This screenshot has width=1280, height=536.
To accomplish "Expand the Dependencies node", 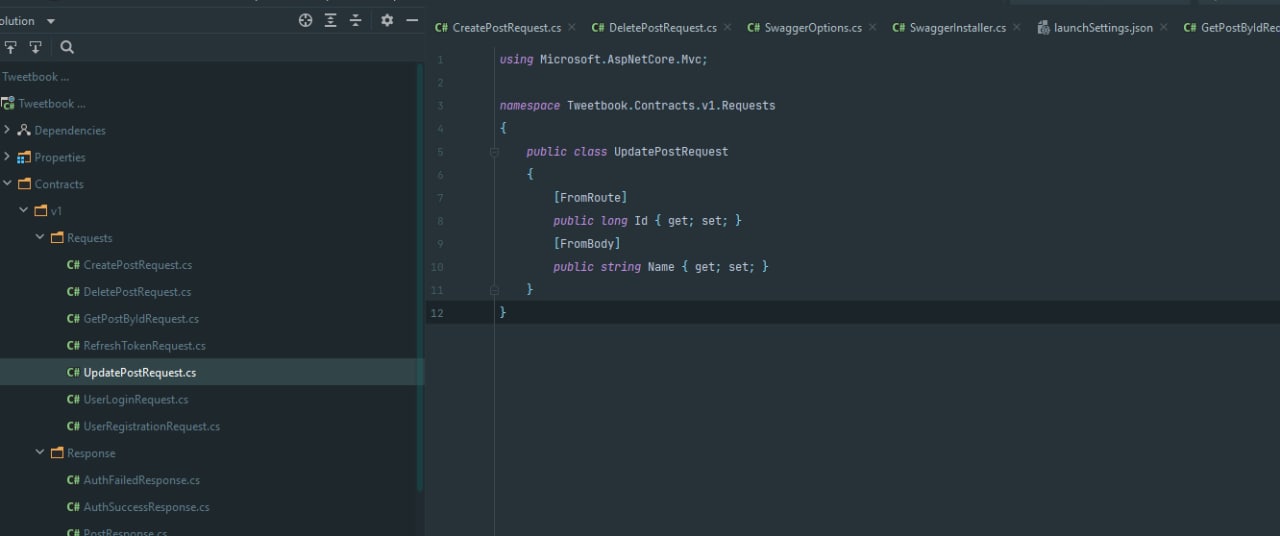I will coord(8,130).
